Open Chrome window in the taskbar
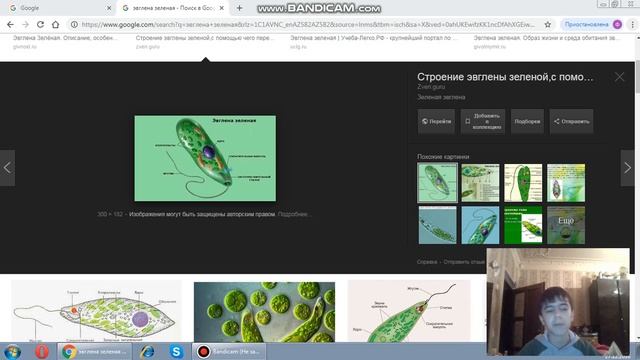 pyautogui.click(x=95, y=351)
